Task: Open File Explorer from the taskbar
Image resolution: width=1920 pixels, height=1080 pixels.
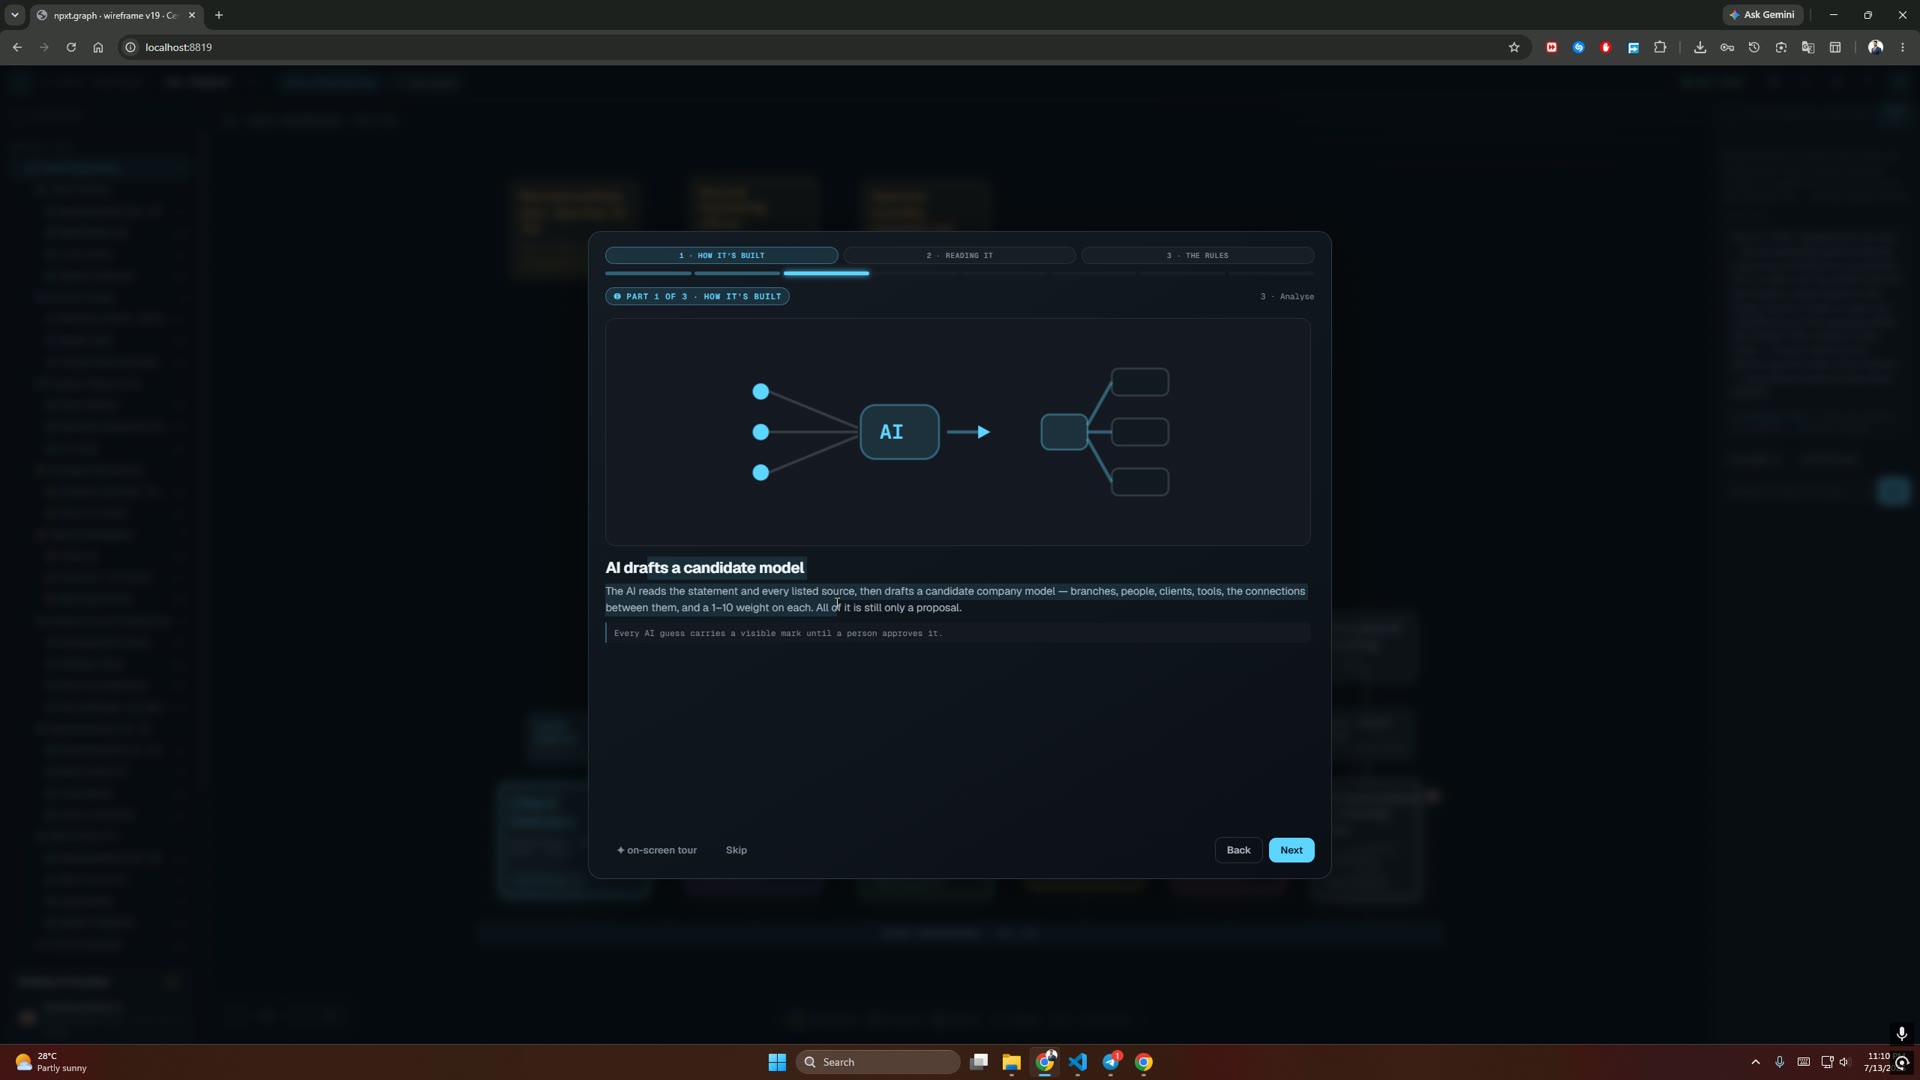Action: tap(1011, 1062)
